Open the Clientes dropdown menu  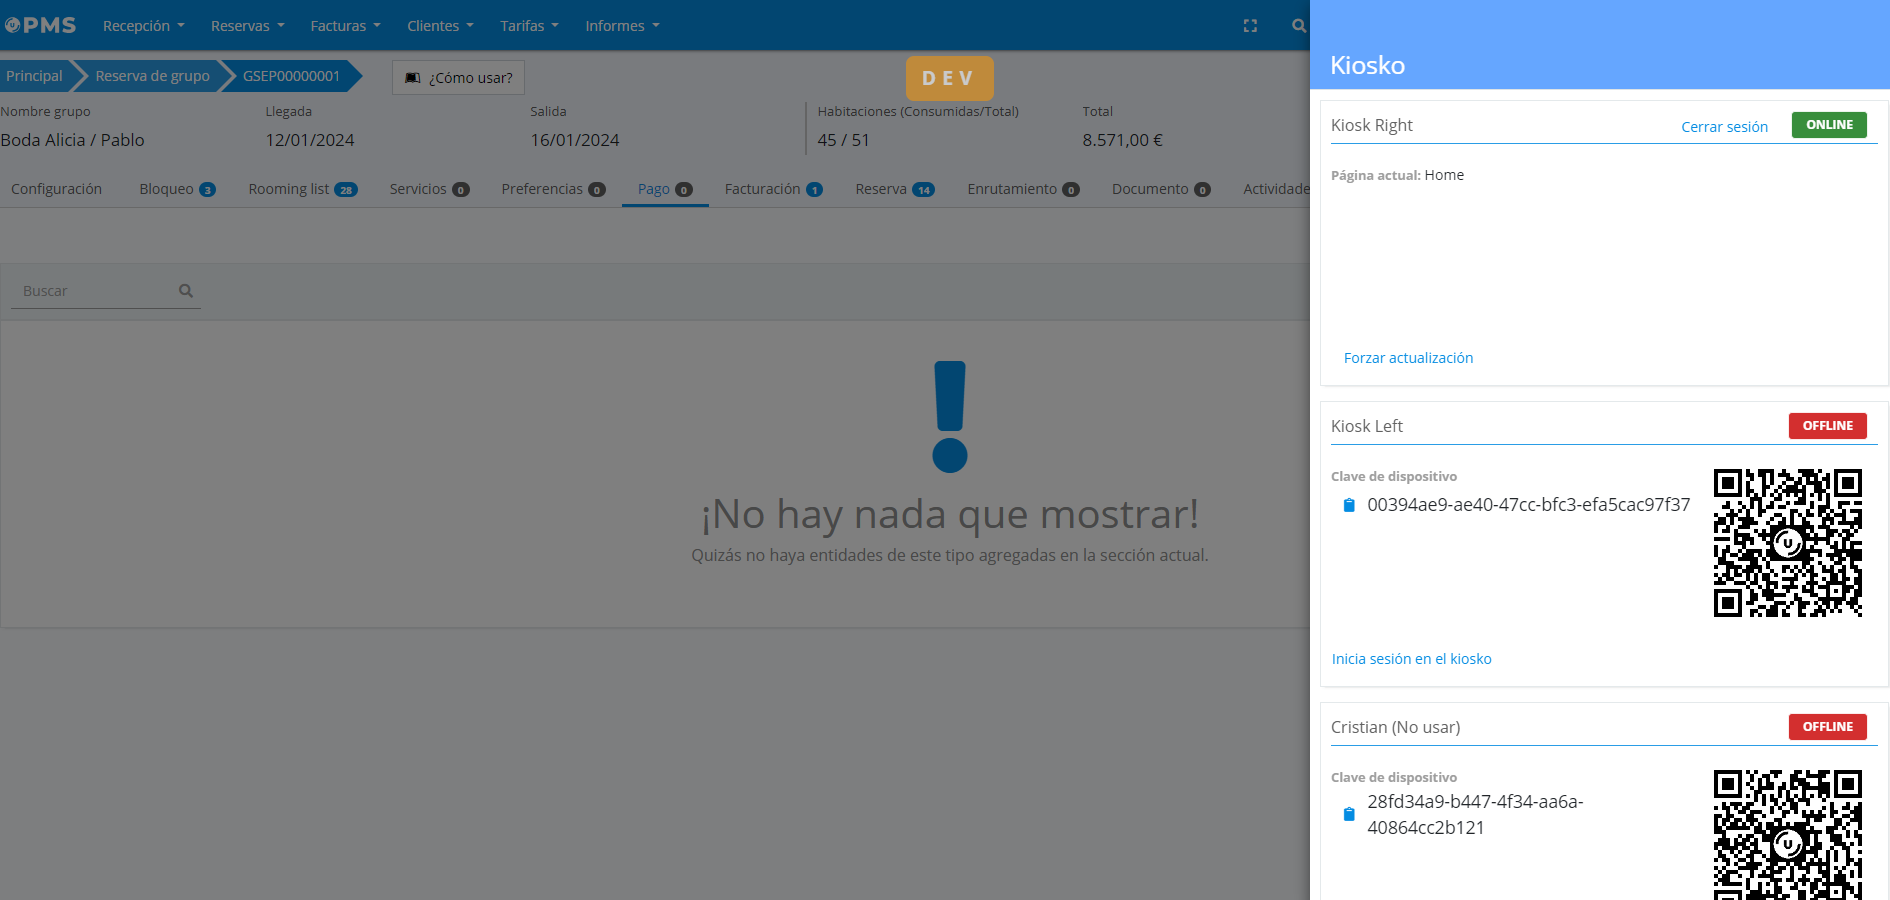441,26
